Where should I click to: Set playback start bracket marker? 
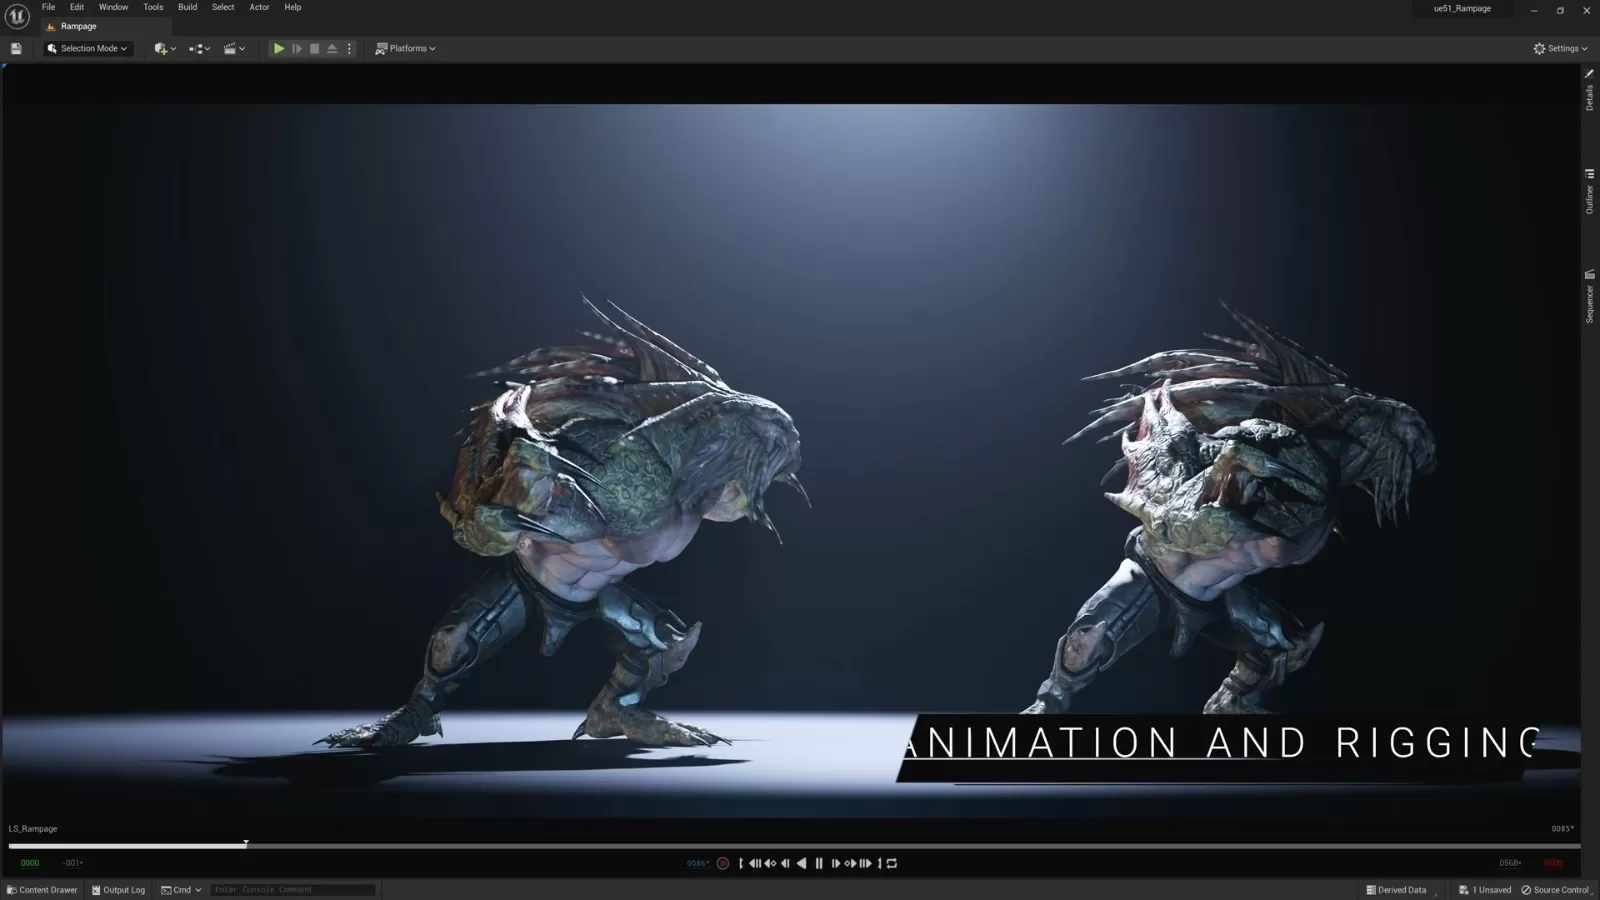pos(741,863)
